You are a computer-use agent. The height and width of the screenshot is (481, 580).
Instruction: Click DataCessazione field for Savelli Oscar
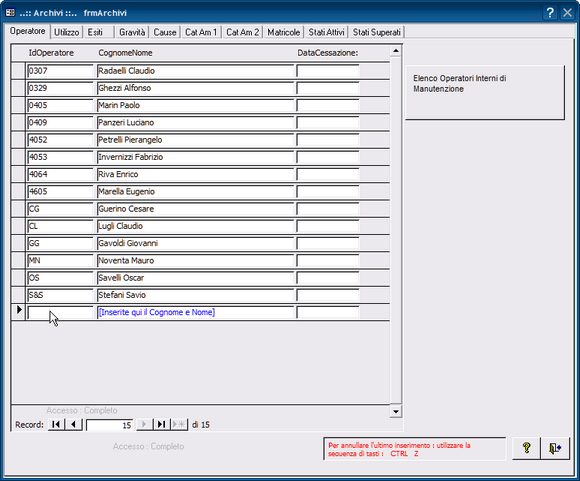[328, 278]
